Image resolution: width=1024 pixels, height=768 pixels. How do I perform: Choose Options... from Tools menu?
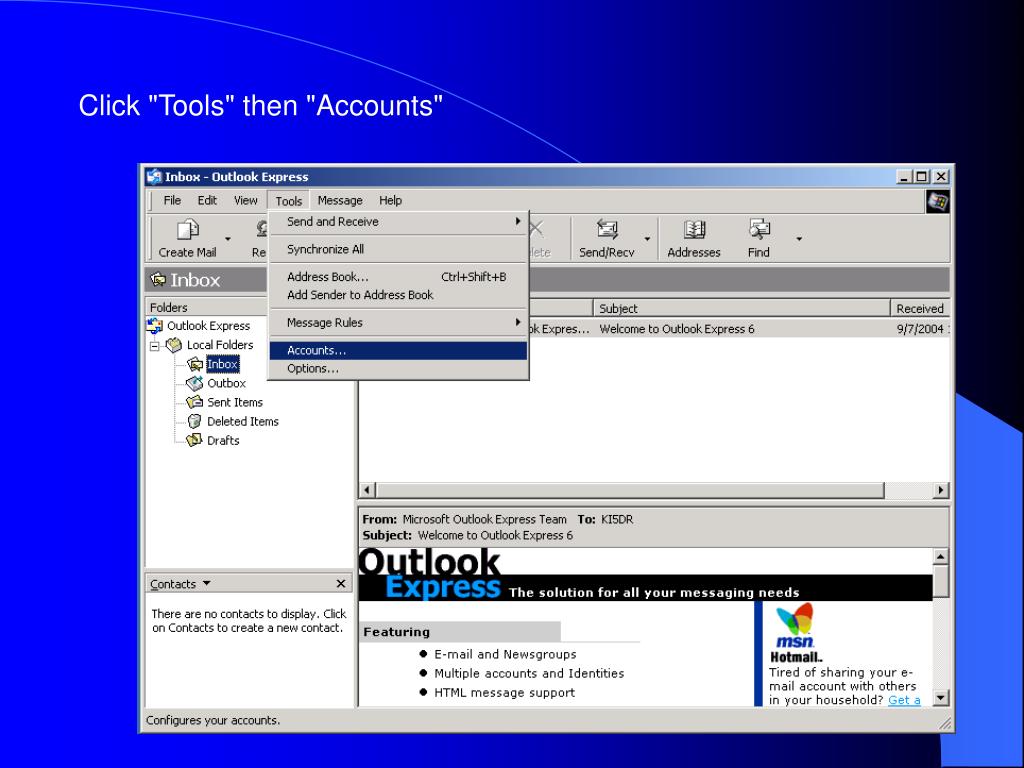pos(398,368)
